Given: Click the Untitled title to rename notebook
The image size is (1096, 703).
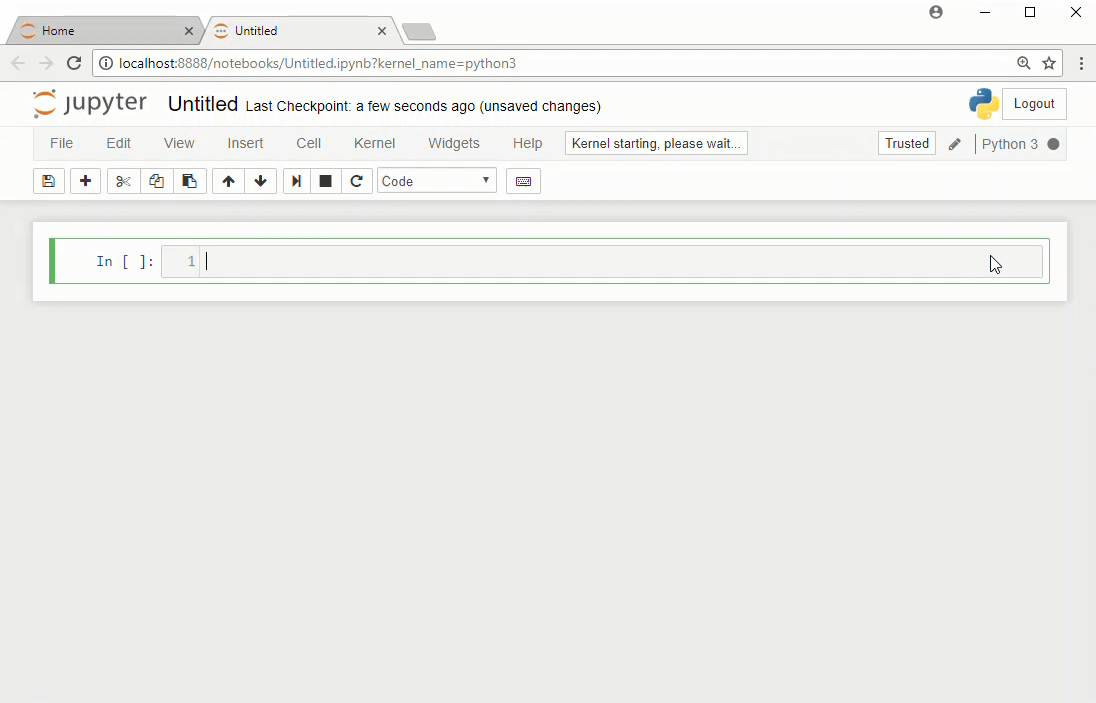Looking at the screenshot, I should pyautogui.click(x=202, y=104).
